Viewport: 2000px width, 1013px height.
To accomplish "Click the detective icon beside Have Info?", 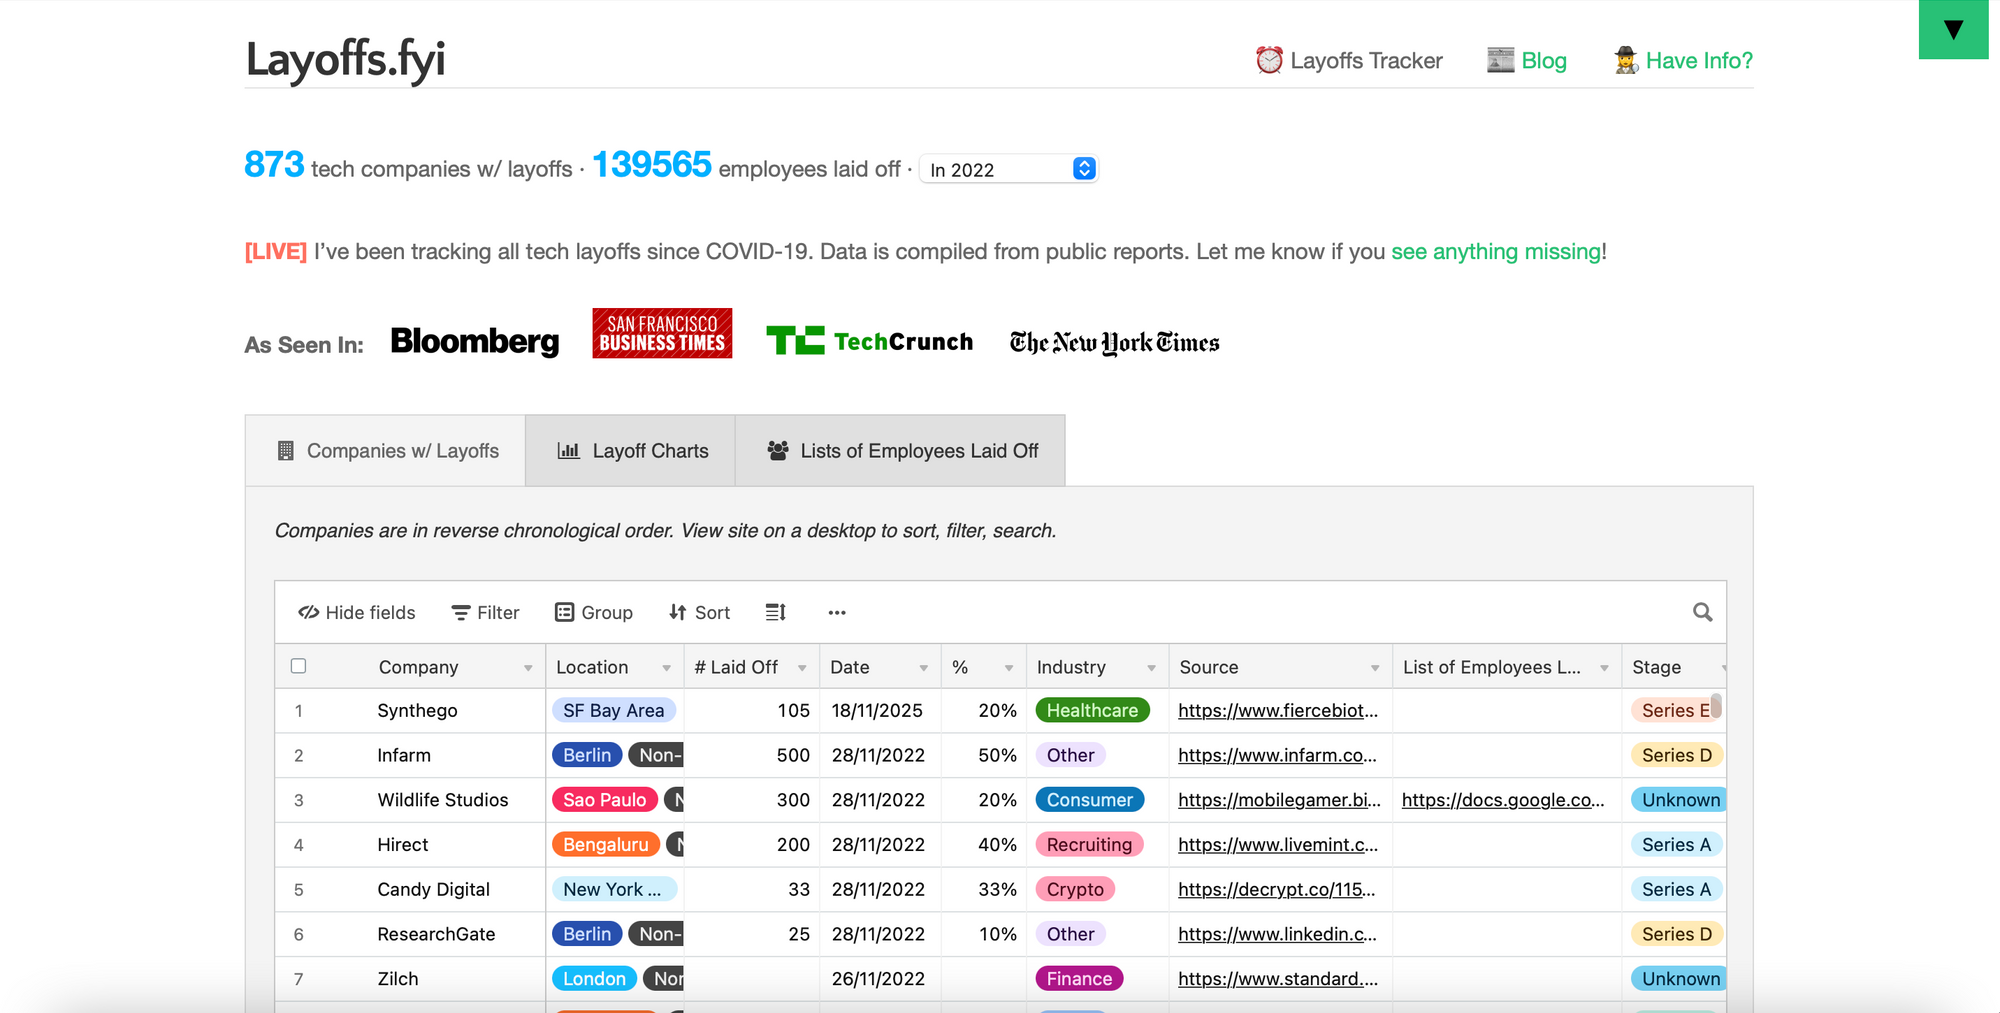I will coord(1626,60).
